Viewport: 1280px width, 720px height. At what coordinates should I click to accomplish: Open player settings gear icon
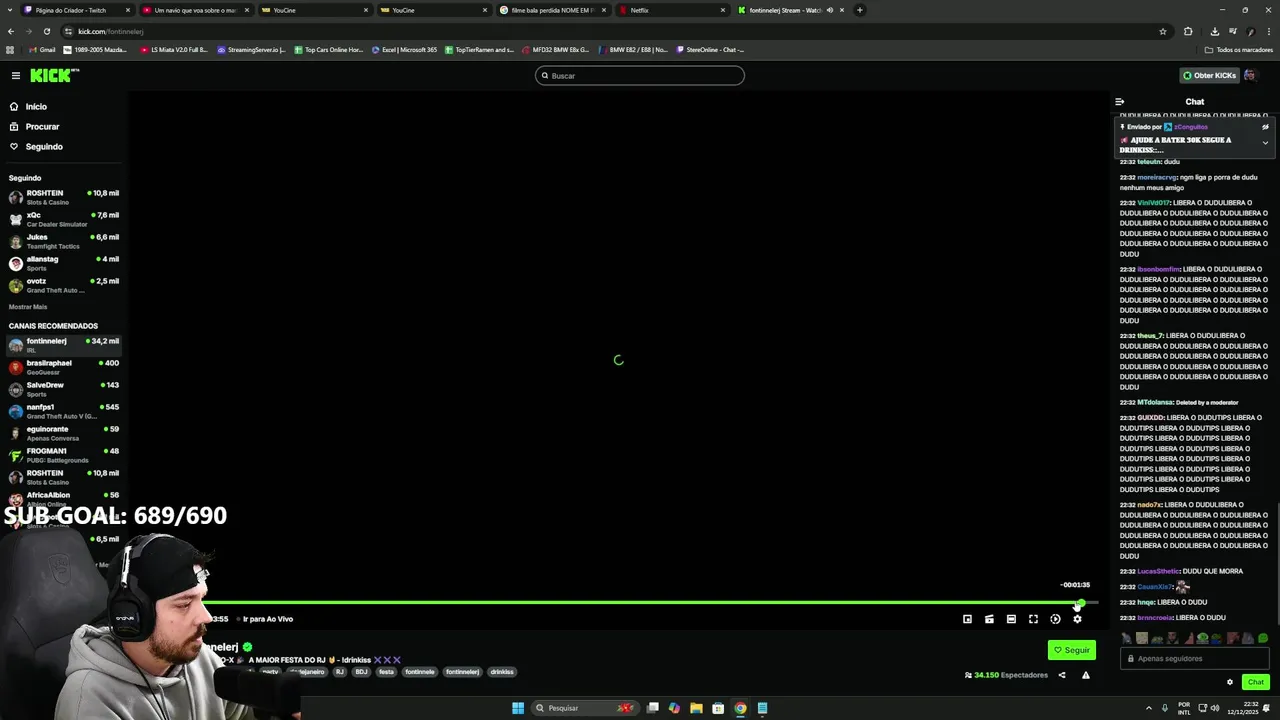pyautogui.click(x=1077, y=619)
